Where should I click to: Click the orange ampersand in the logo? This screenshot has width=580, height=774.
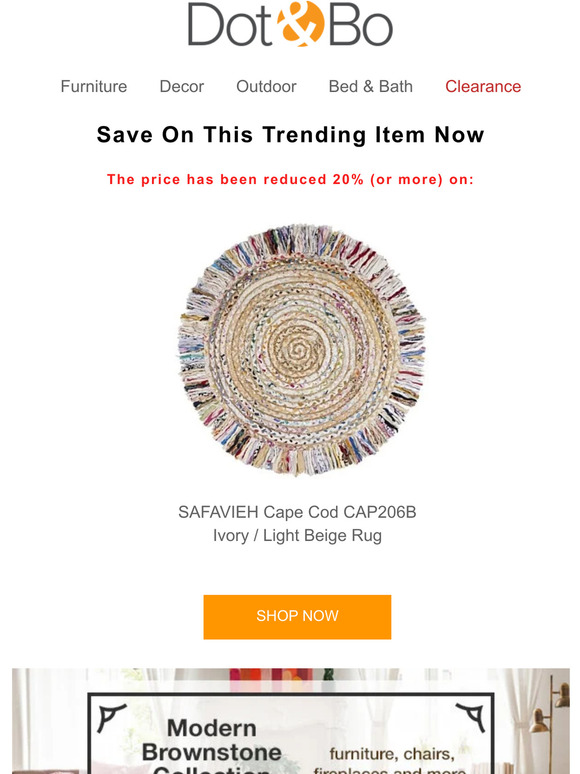(x=301, y=23)
